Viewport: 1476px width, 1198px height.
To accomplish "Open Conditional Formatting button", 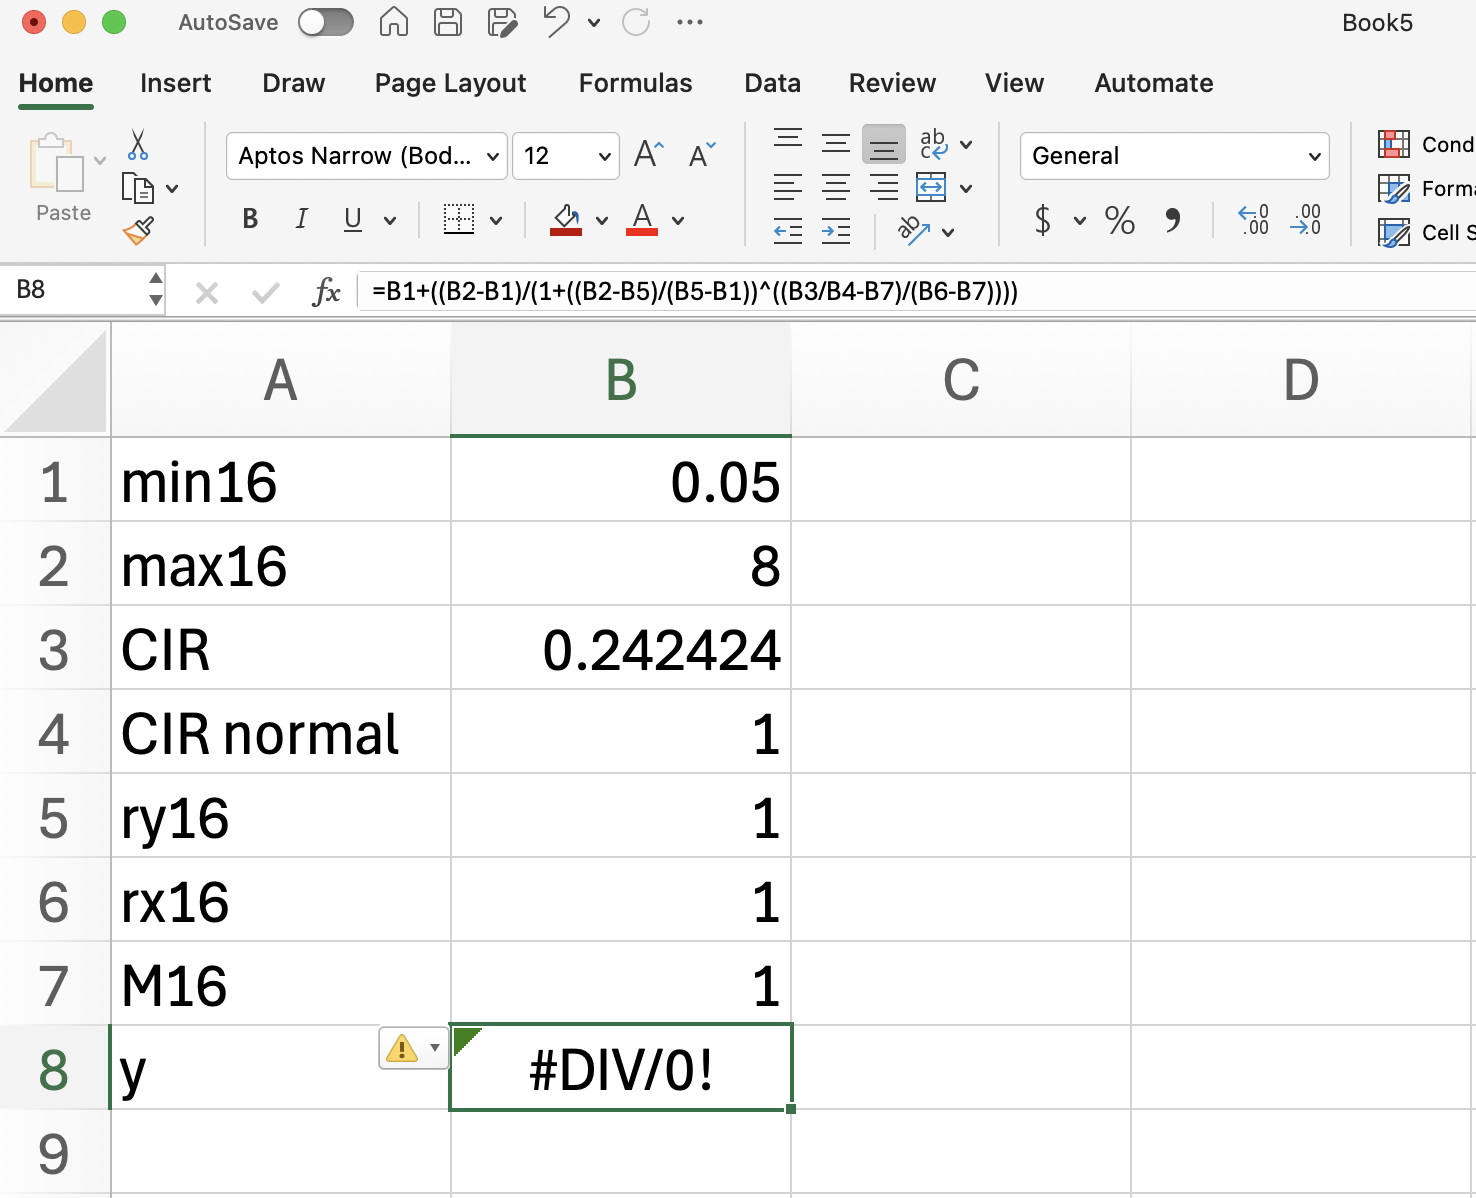I will tap(1426, 144).
